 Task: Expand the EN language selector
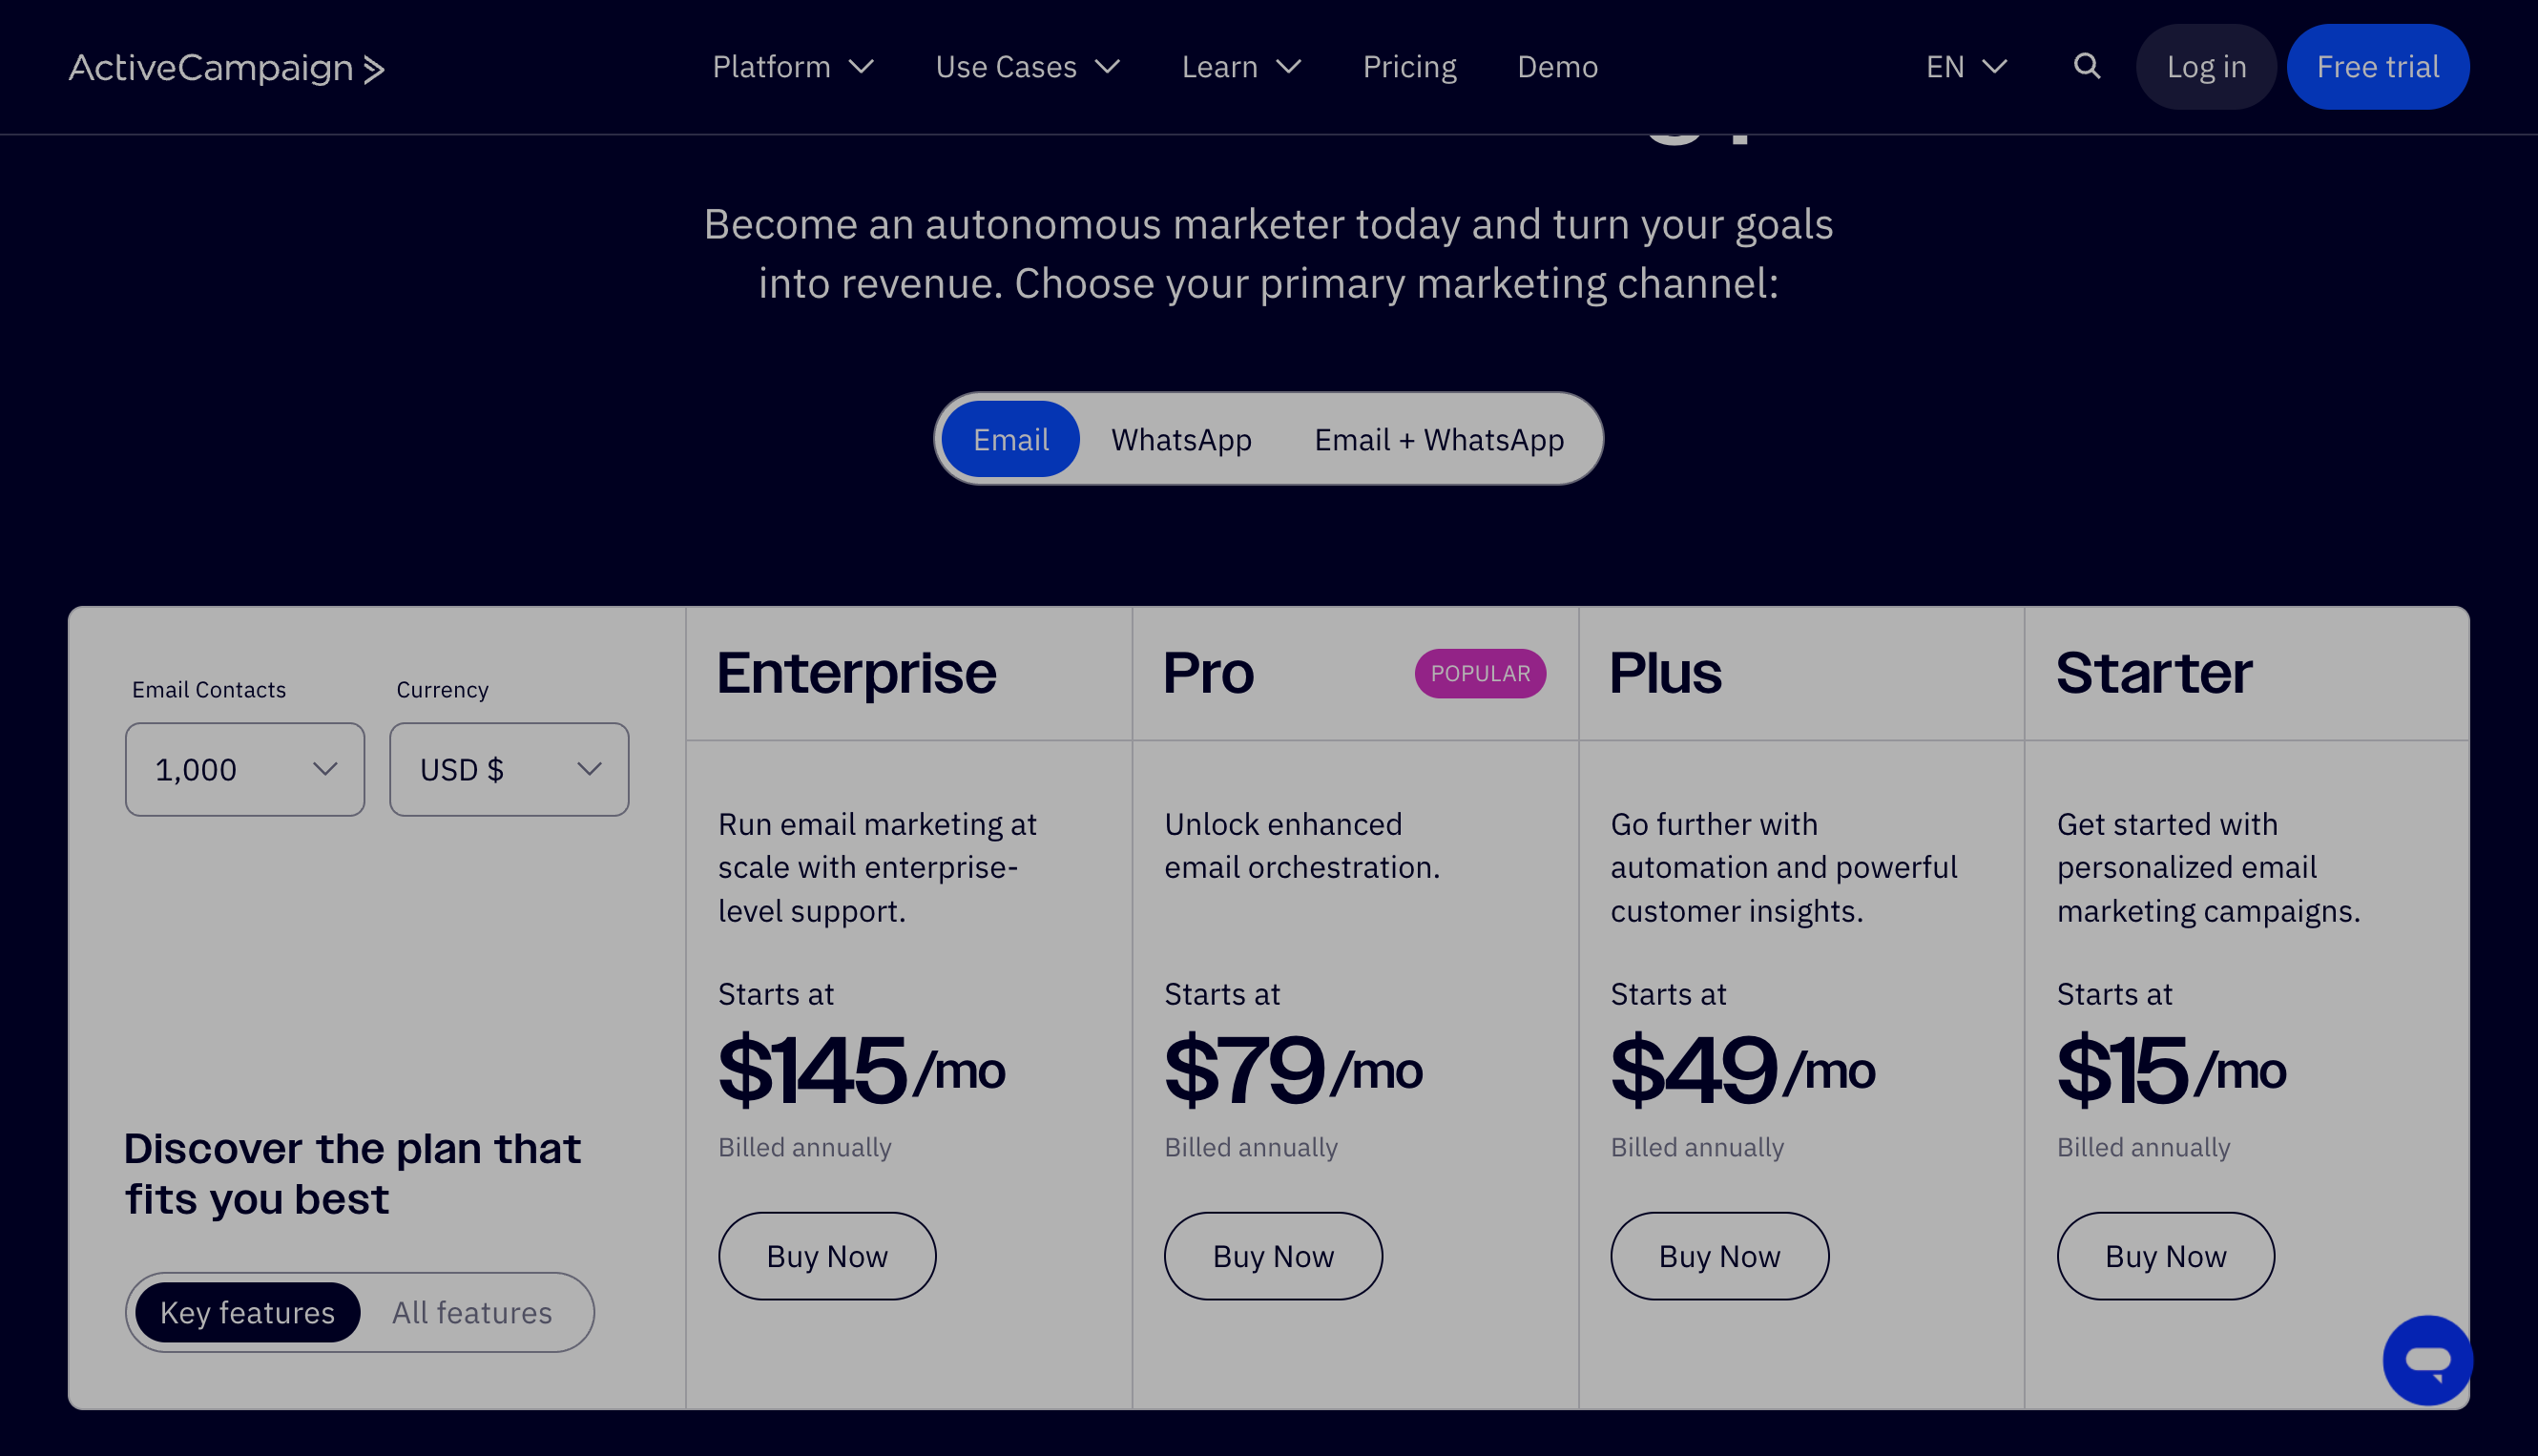click(x=1965, y=67)
